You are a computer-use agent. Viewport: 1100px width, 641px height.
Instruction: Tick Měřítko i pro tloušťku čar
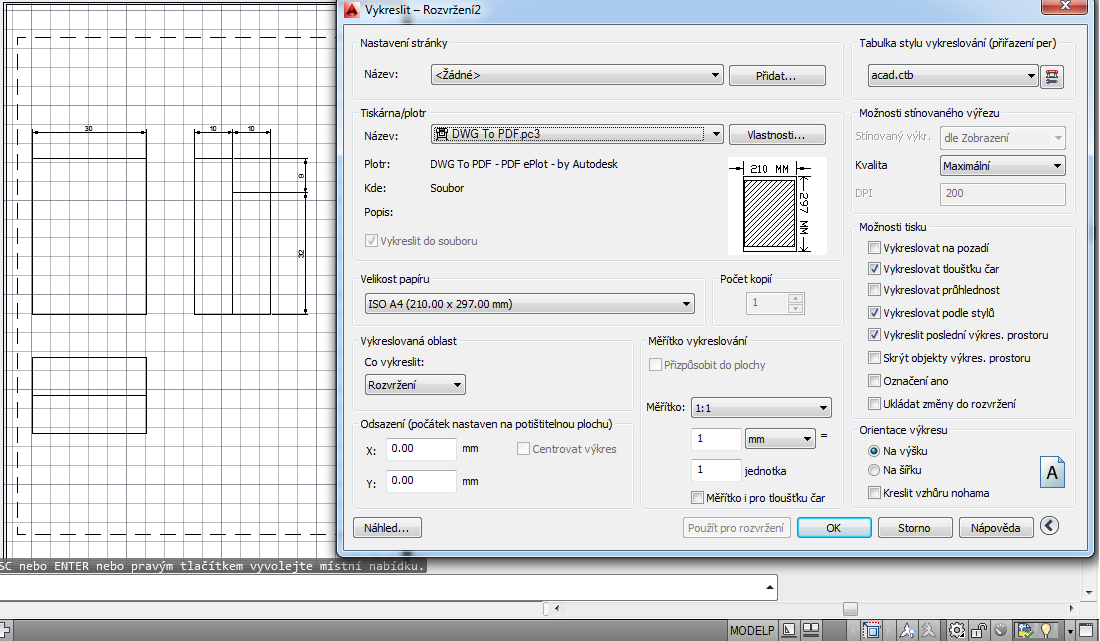tap(698, 497)
